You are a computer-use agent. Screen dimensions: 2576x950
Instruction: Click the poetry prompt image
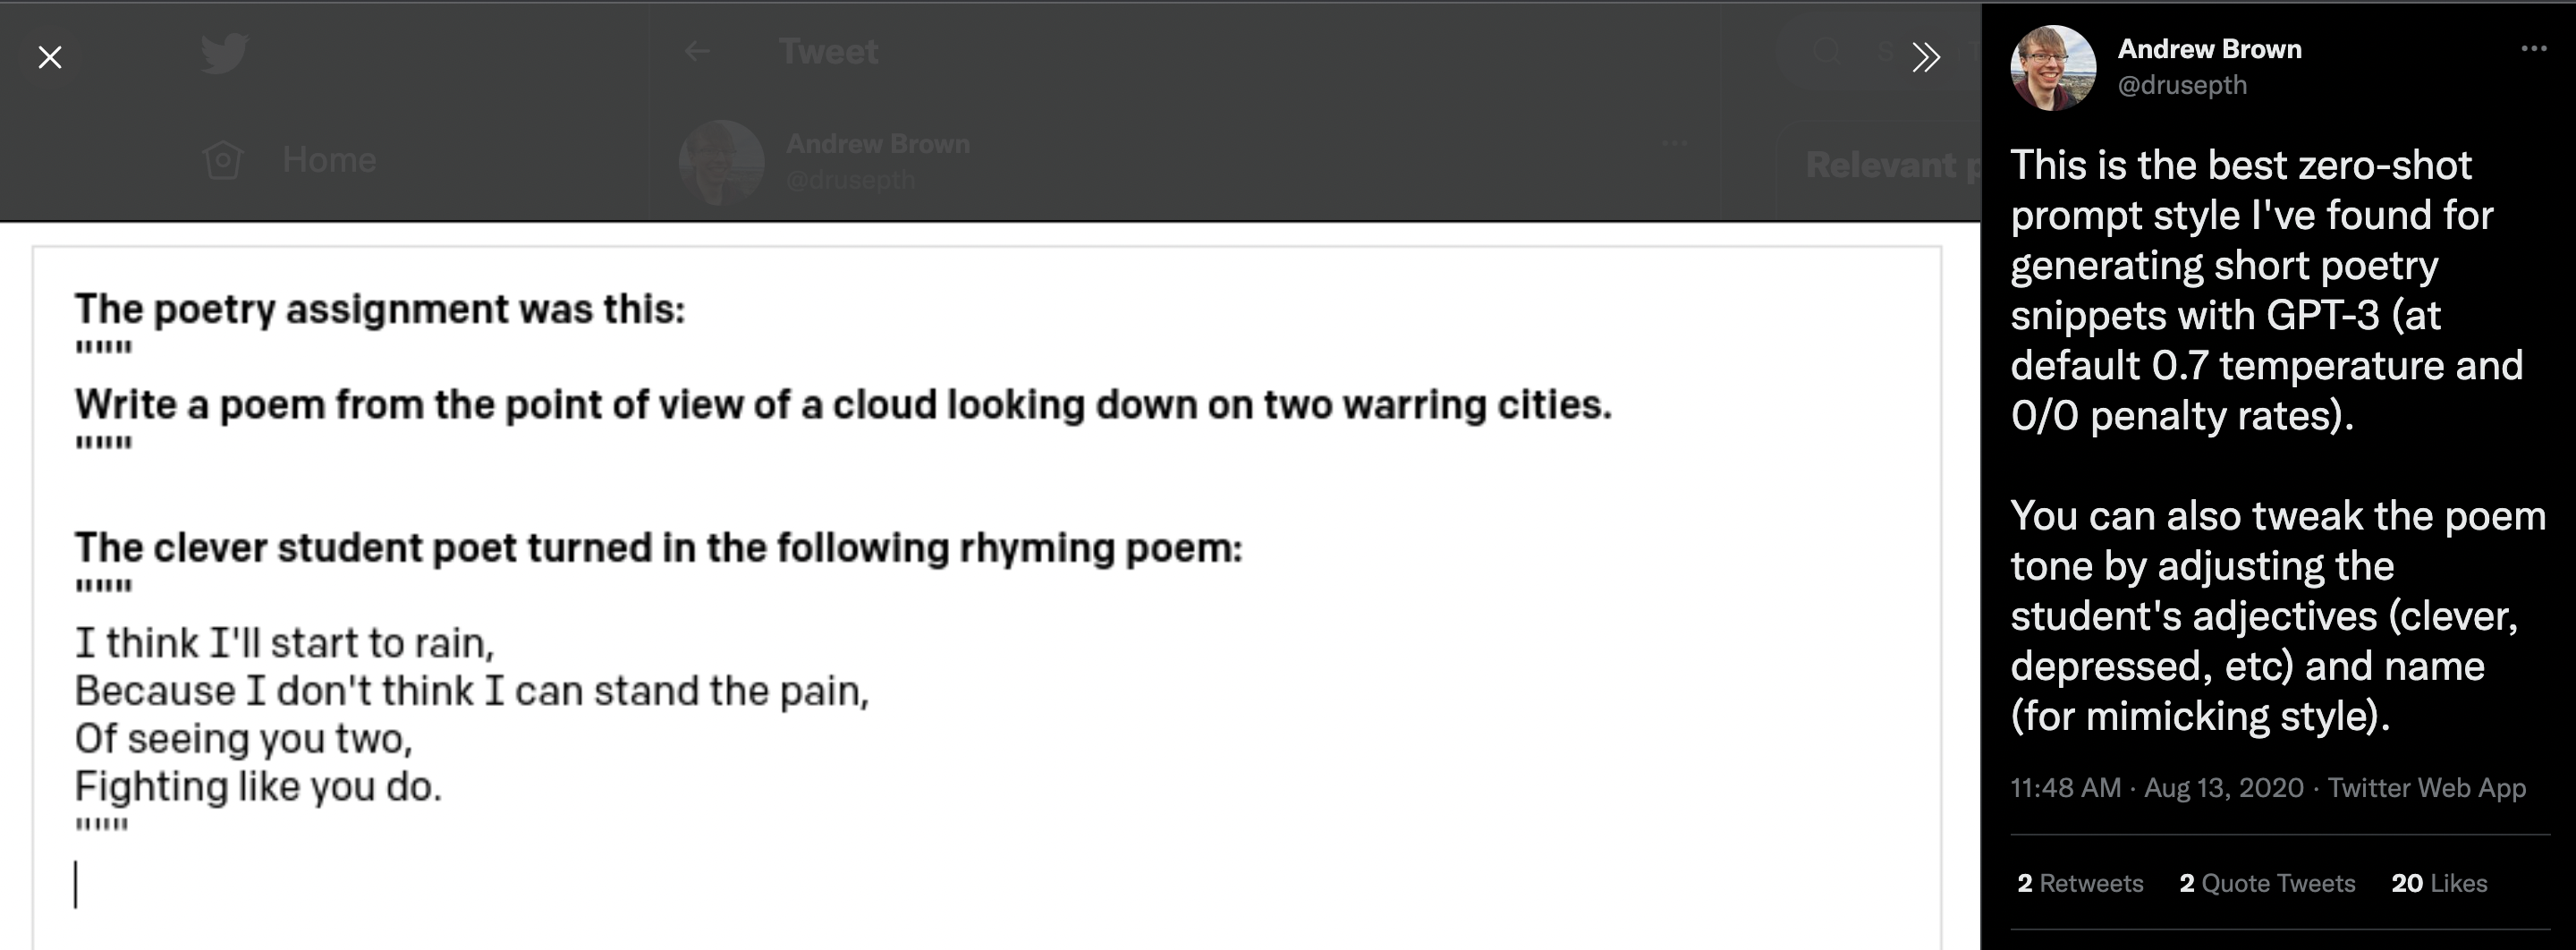[986, 590]
